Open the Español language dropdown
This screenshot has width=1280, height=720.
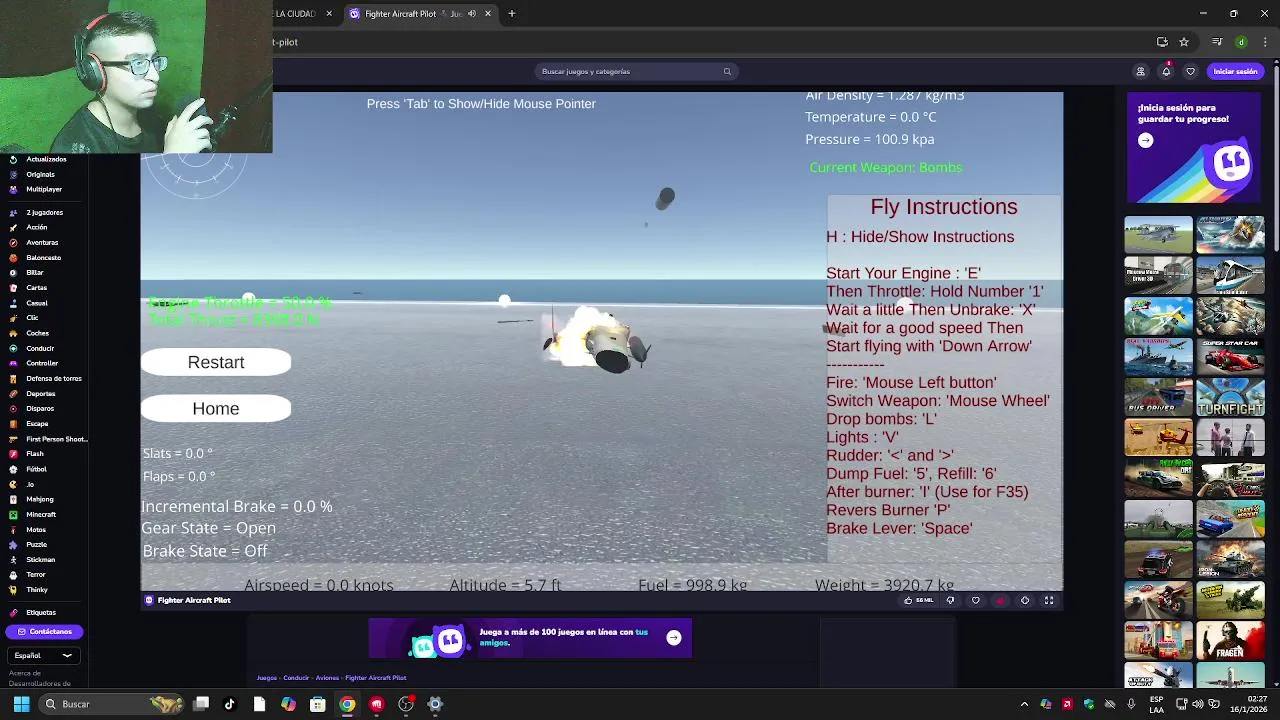pyautogui.click(x=44, y=656)
